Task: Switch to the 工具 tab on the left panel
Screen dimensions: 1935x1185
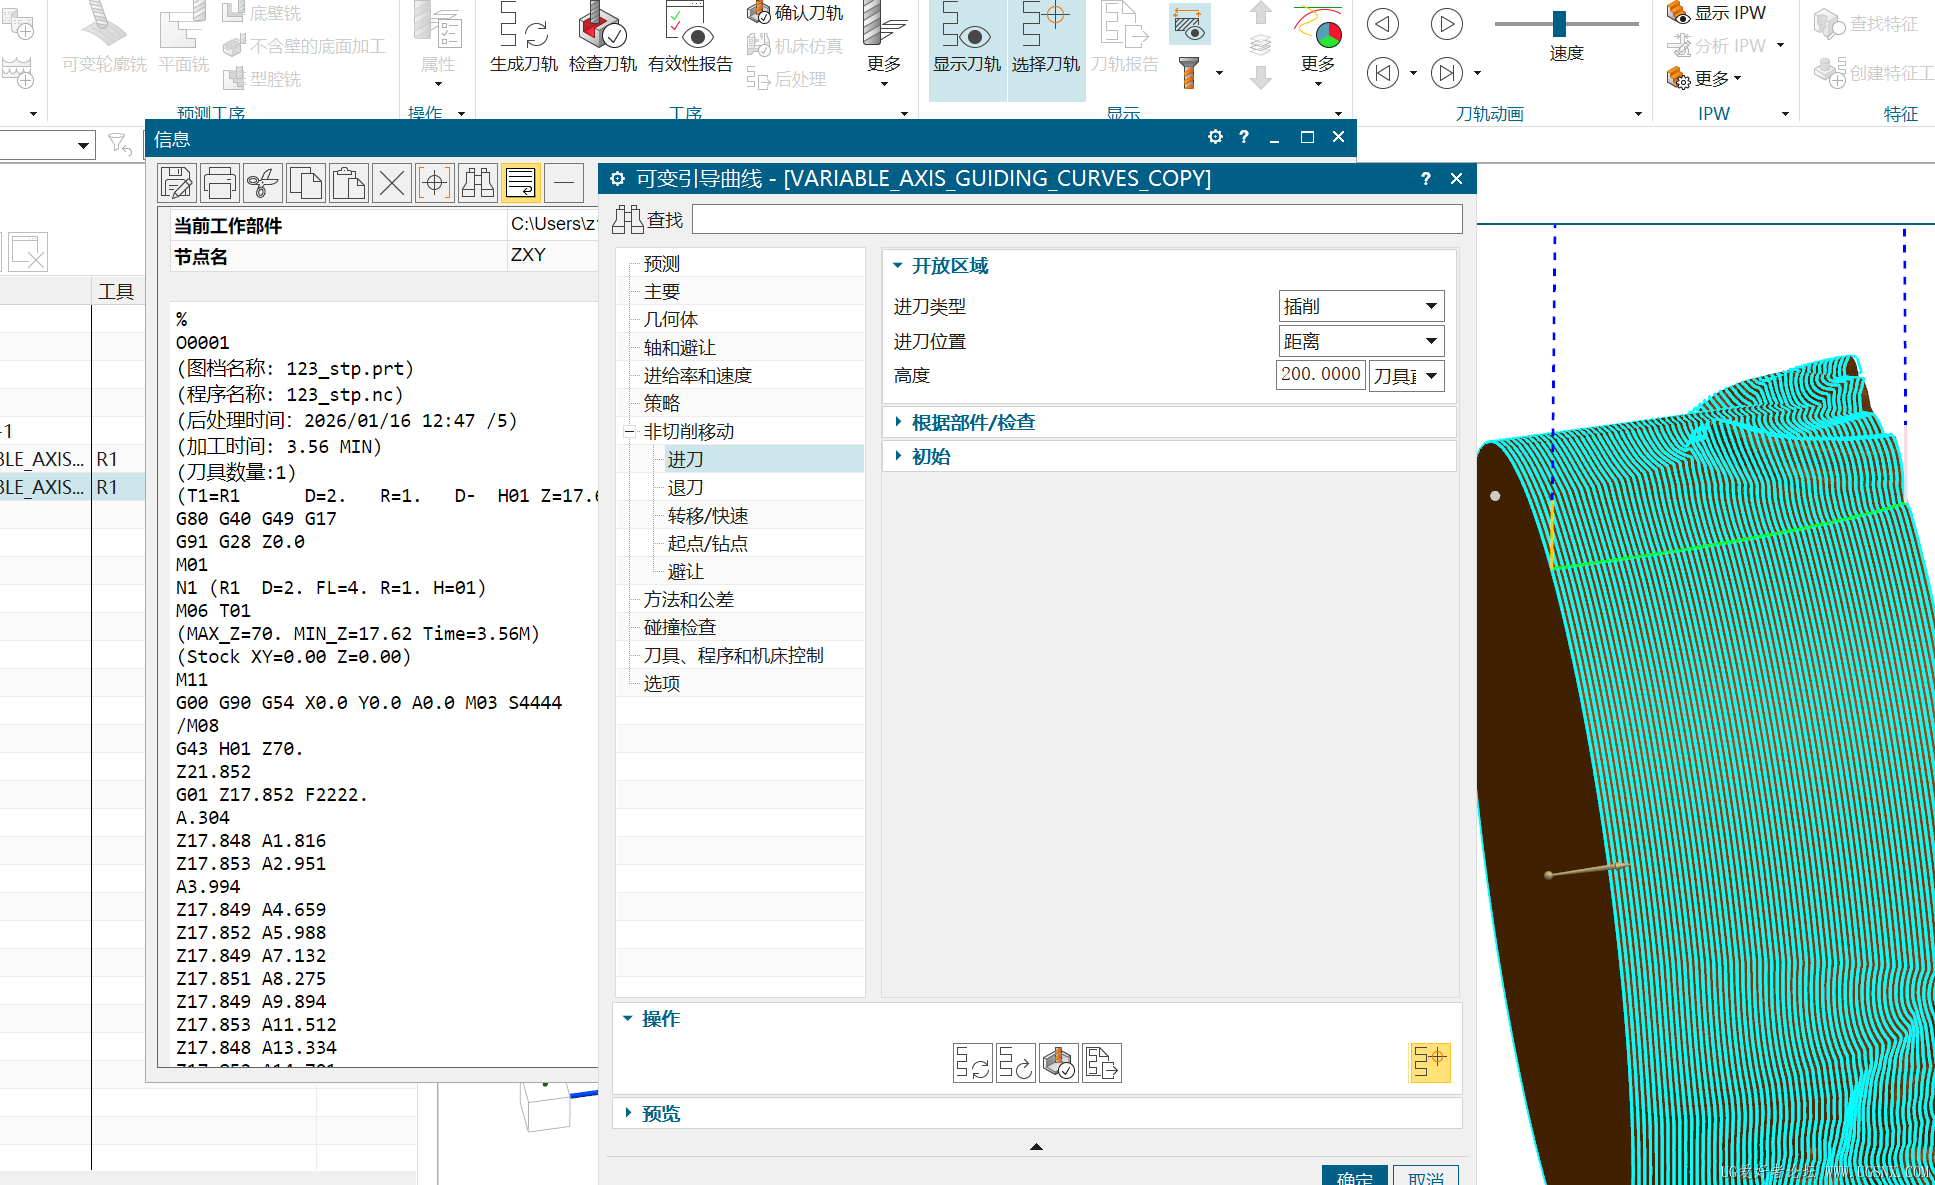Action: 117,290
